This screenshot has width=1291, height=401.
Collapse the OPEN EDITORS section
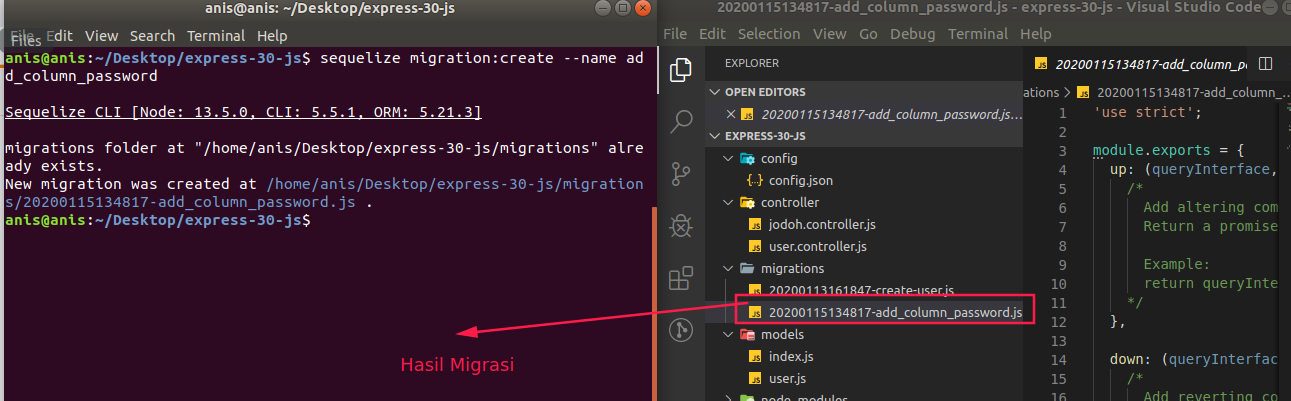point(716,92)
